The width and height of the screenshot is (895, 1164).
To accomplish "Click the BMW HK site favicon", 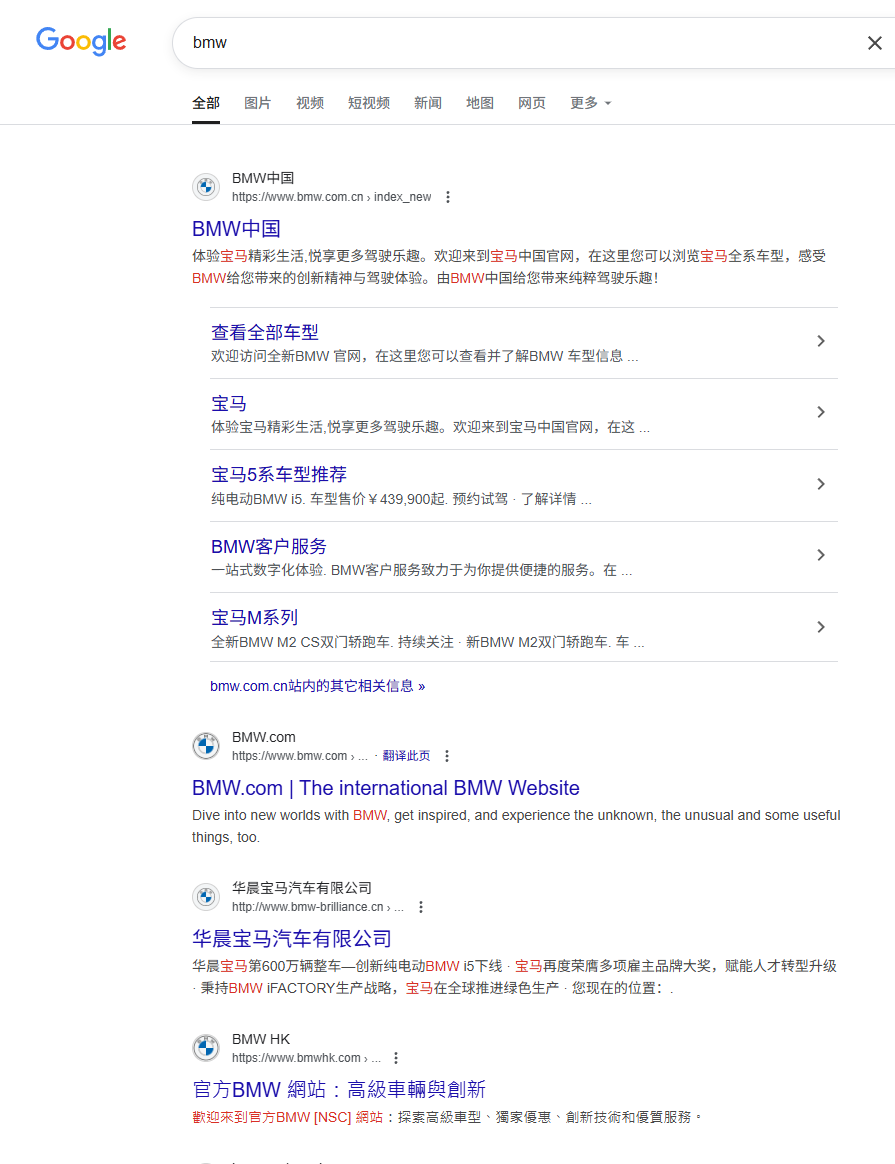I will pyautogui.click(x=206, y=1048).
